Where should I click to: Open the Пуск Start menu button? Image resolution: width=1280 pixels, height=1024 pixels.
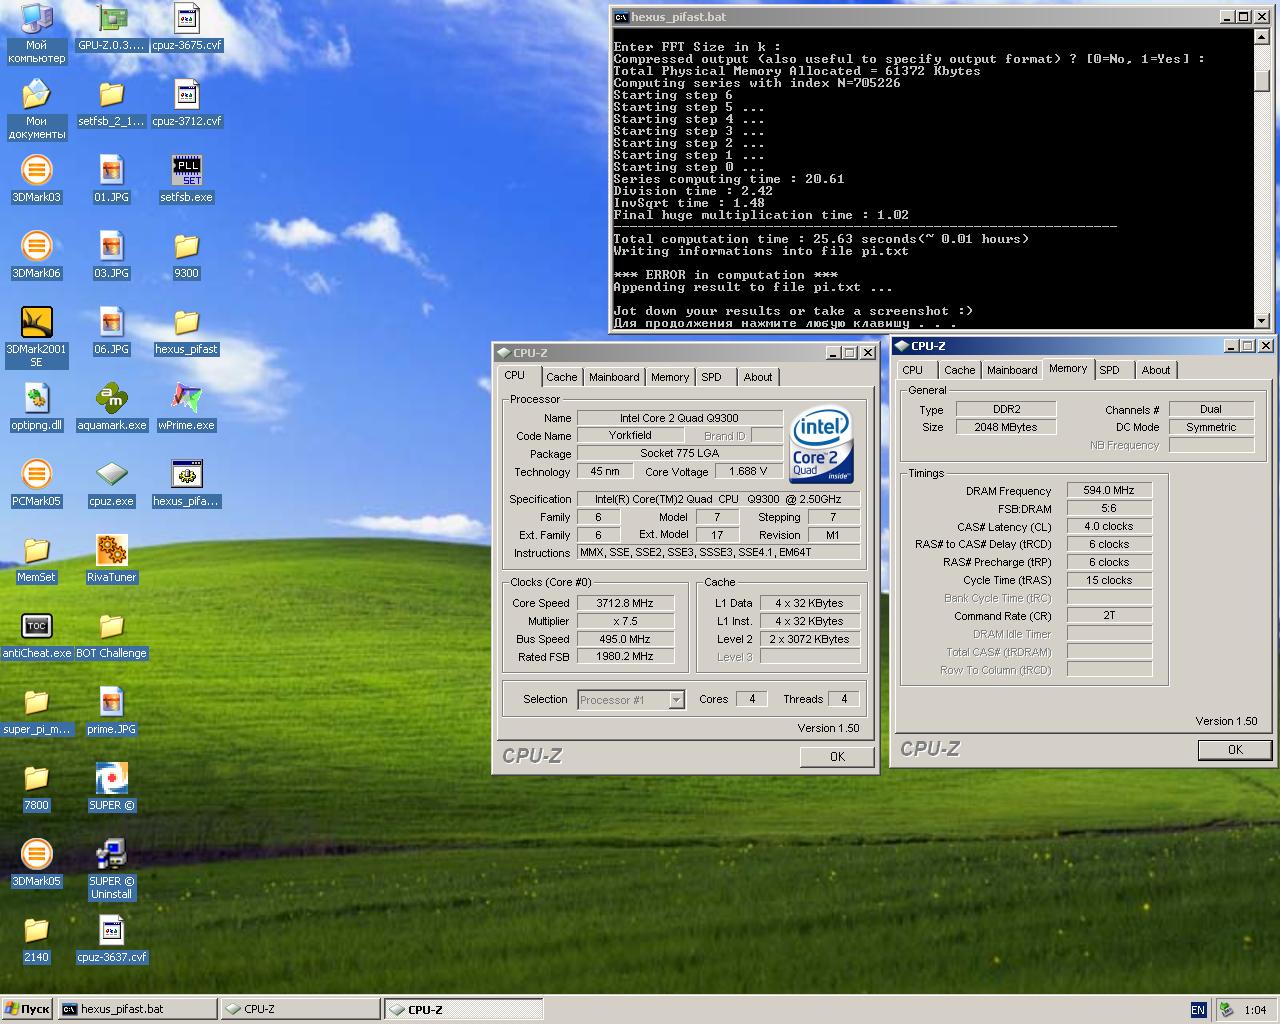click(27, 1009)
